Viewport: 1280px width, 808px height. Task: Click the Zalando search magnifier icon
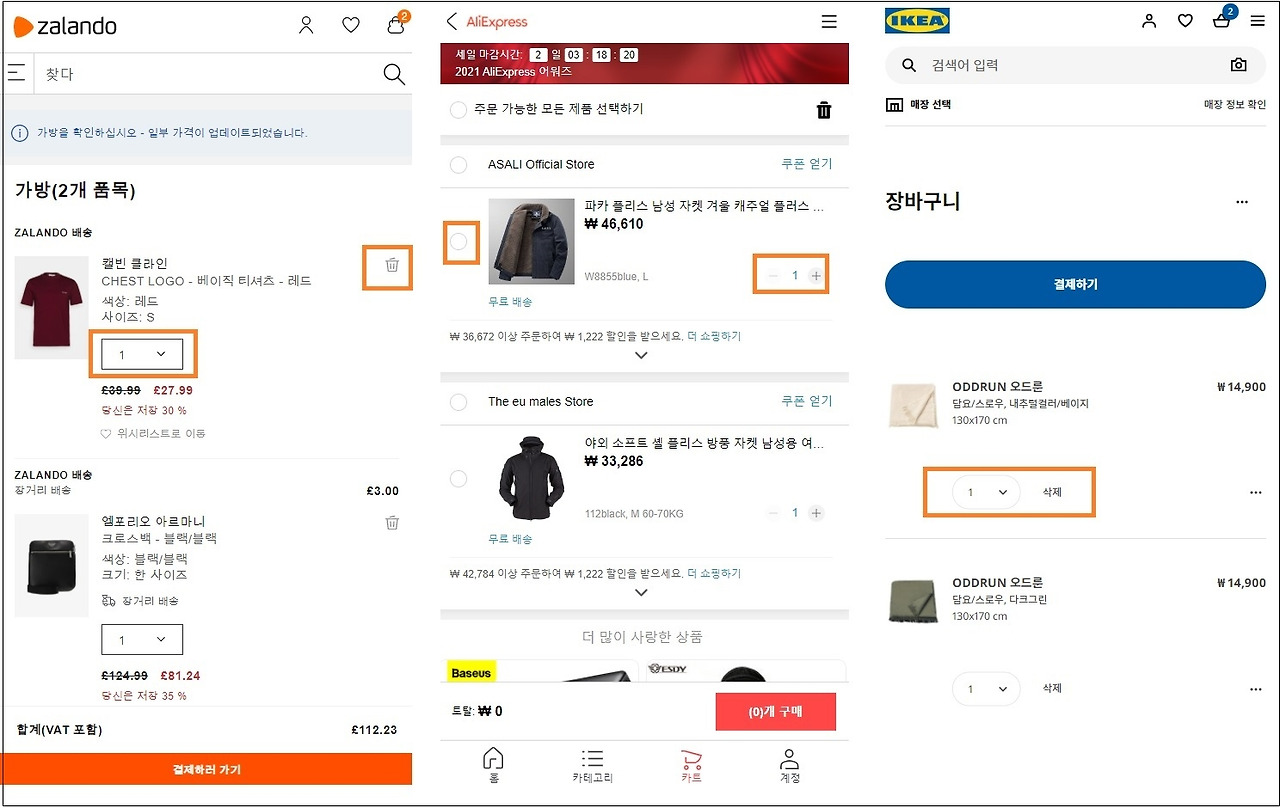coord(393,73)
